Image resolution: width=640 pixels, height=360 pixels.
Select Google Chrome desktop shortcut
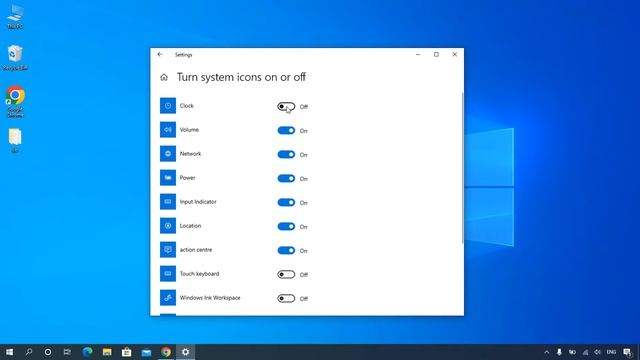click(15, 102)
